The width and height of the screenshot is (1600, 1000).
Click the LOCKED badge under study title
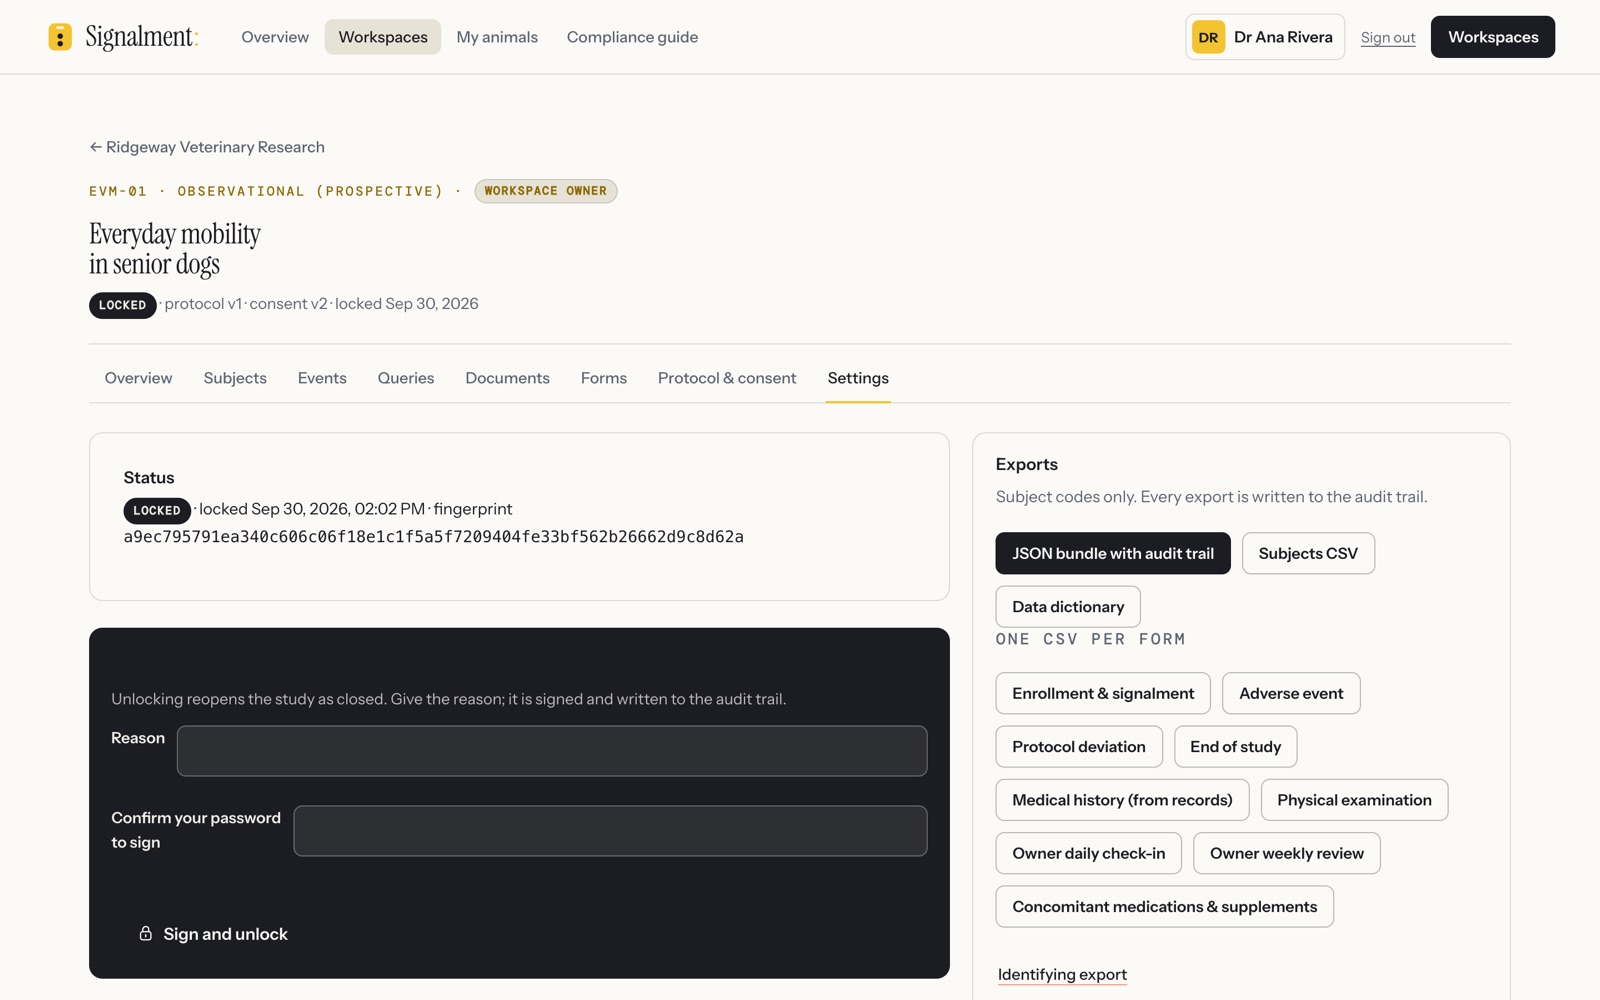[122, 305]
